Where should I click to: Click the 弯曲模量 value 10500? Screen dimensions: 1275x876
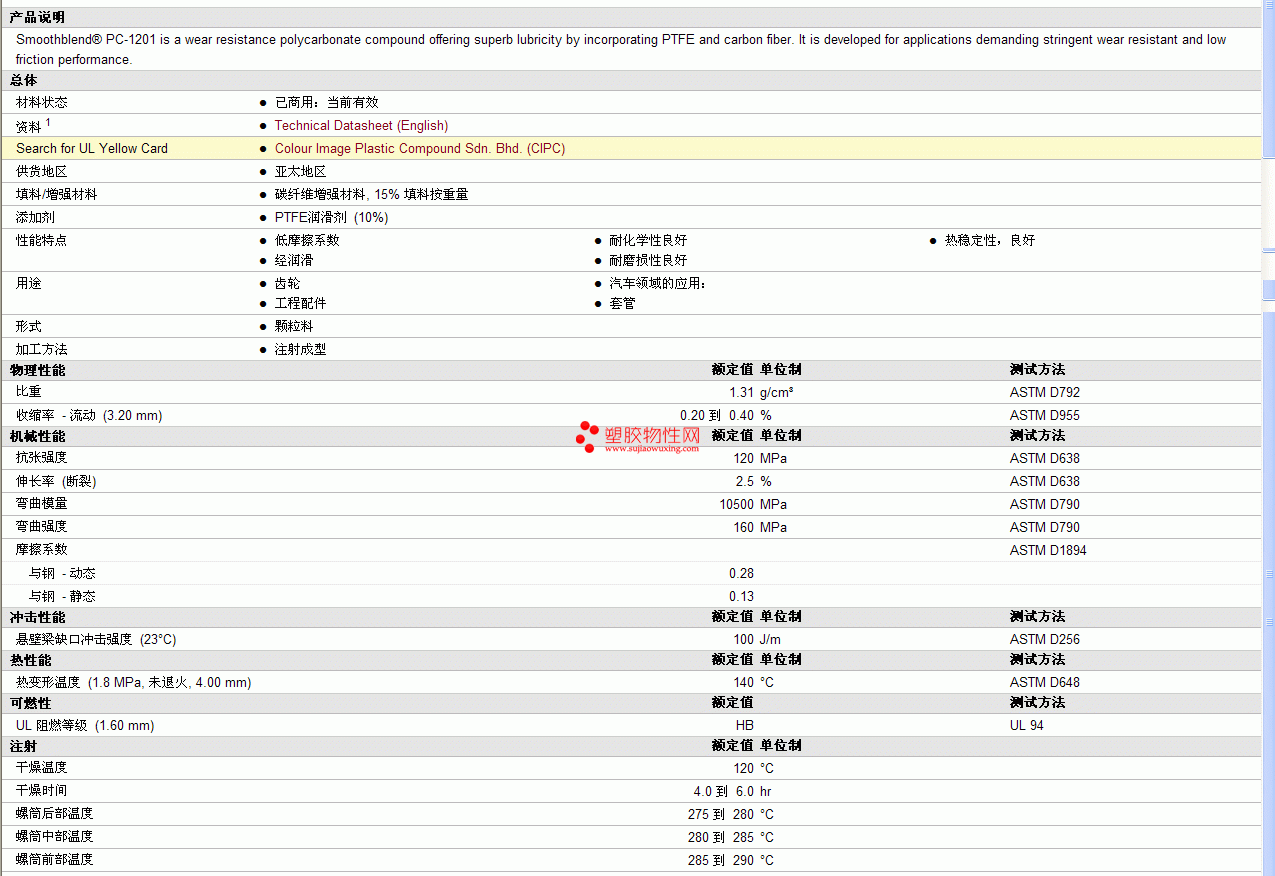pos(737,504)
